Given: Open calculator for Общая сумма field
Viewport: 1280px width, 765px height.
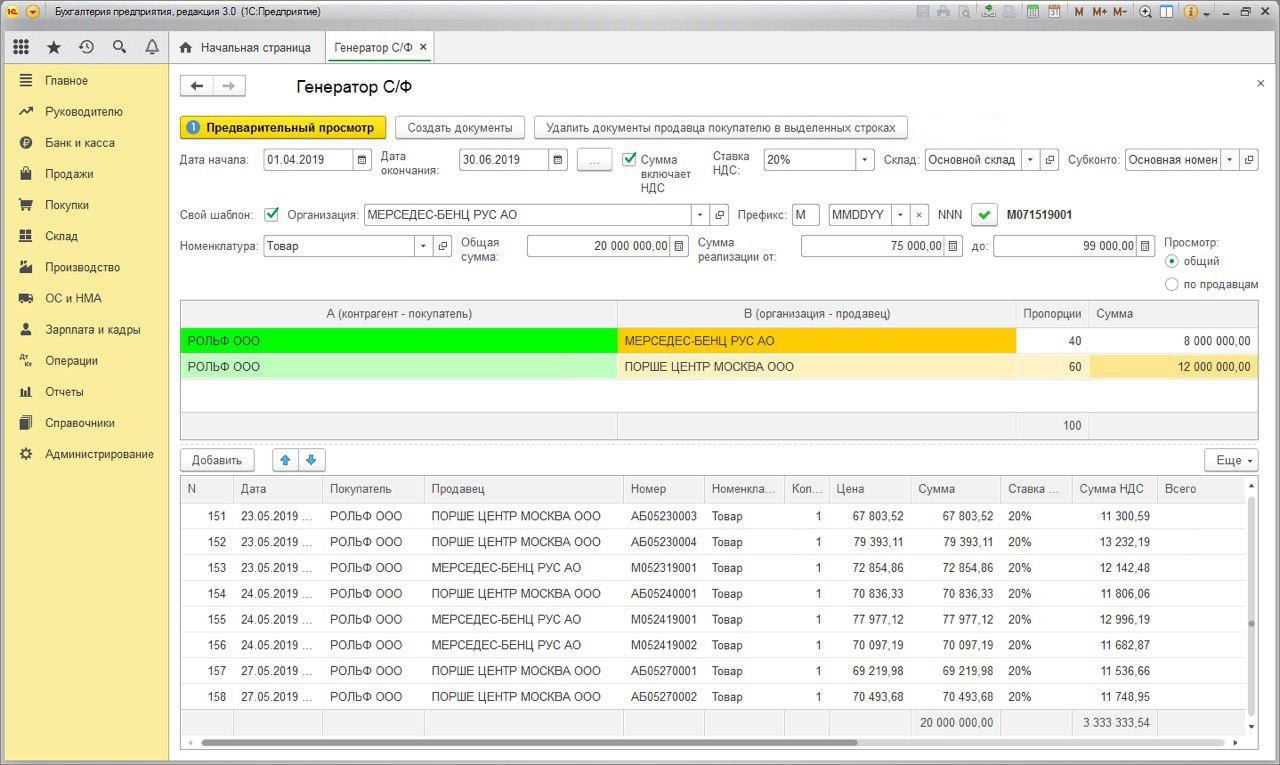Looking at the screenshot, I should click(680, 246).
